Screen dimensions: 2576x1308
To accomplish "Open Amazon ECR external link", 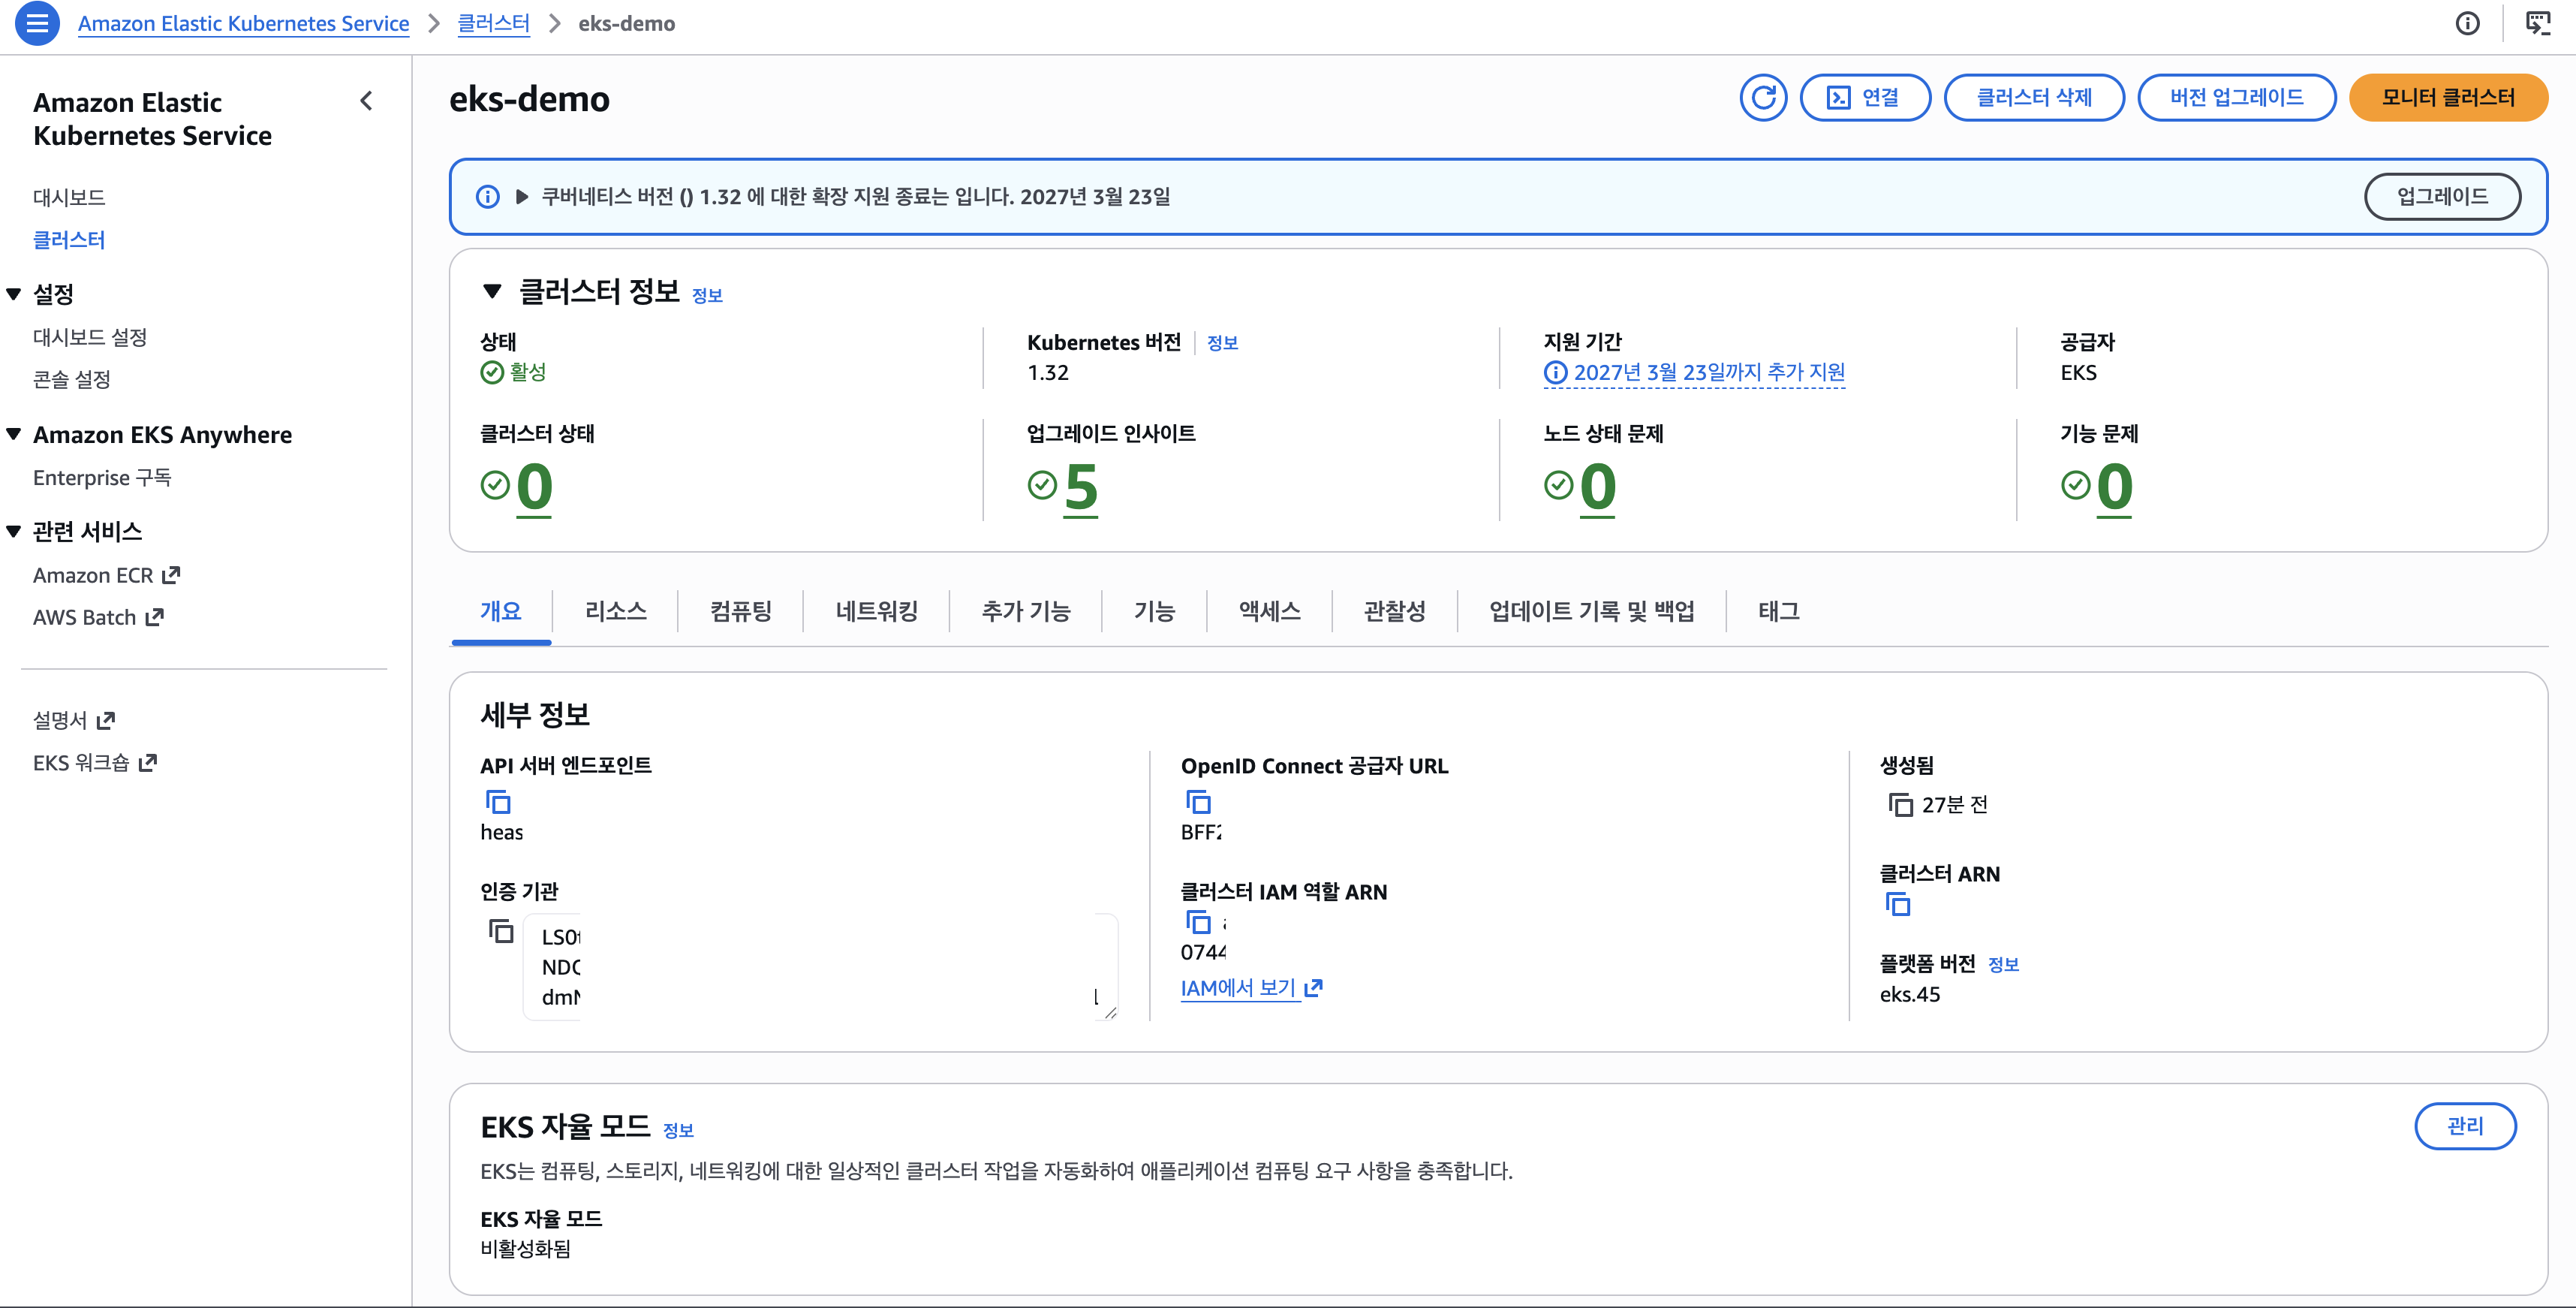I will [x=106, y=575].
